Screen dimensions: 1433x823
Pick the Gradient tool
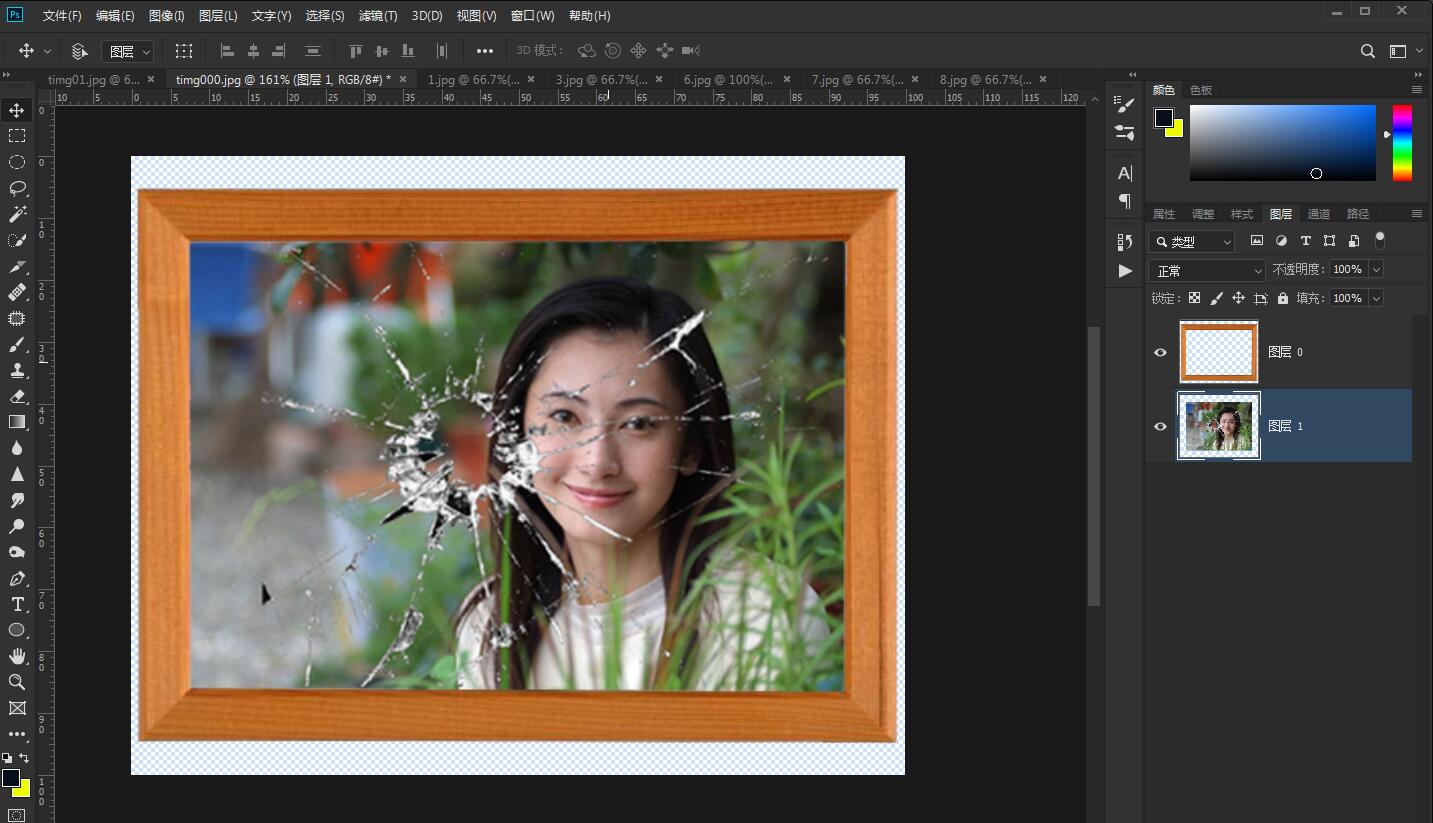pos(17,422)
